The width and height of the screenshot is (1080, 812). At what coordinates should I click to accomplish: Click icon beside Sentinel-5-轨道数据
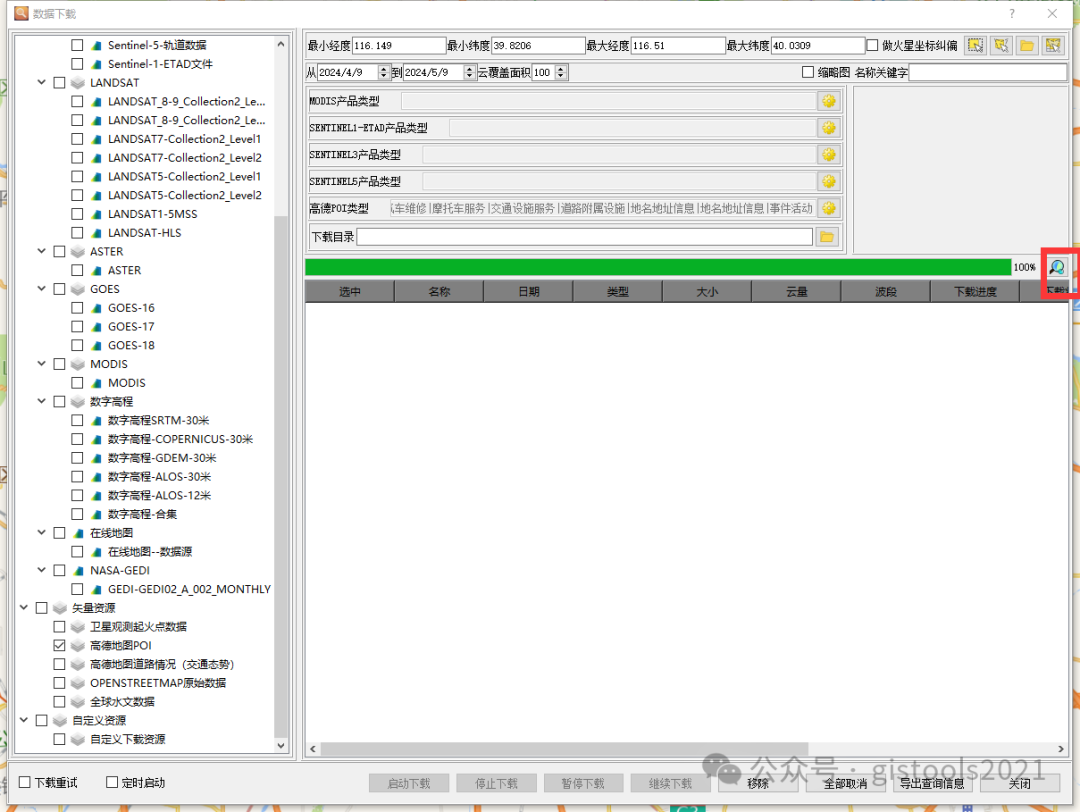pyautogui.click(x=96, y=45)
